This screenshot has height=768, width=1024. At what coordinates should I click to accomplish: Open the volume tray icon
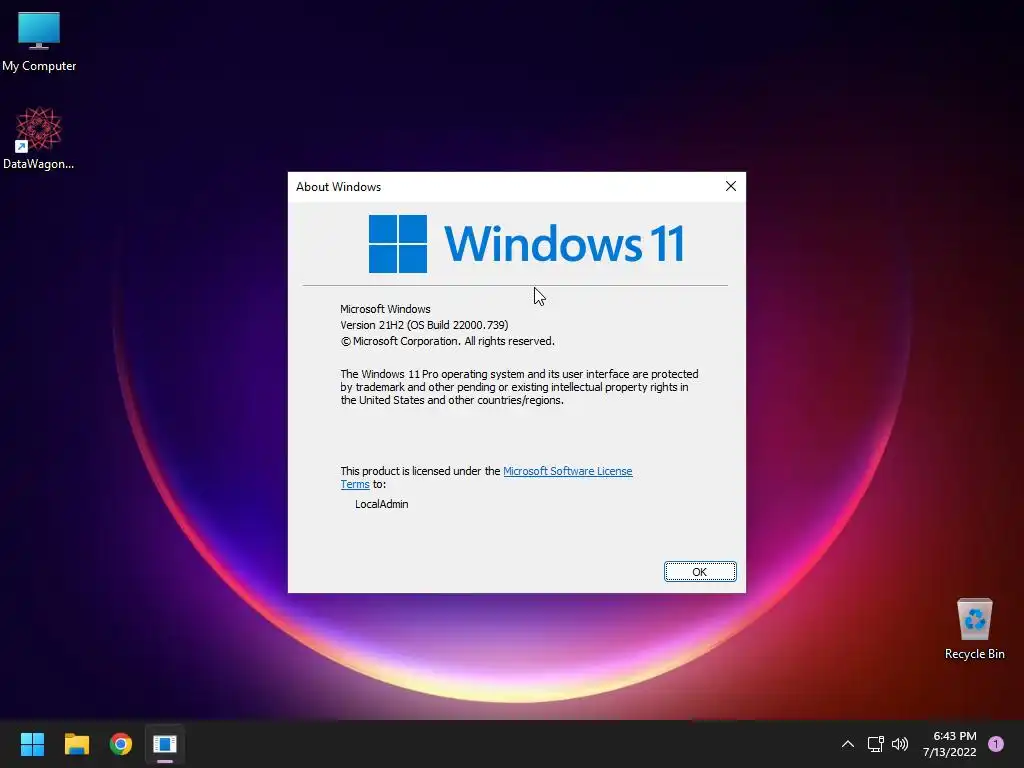[900, 744]
